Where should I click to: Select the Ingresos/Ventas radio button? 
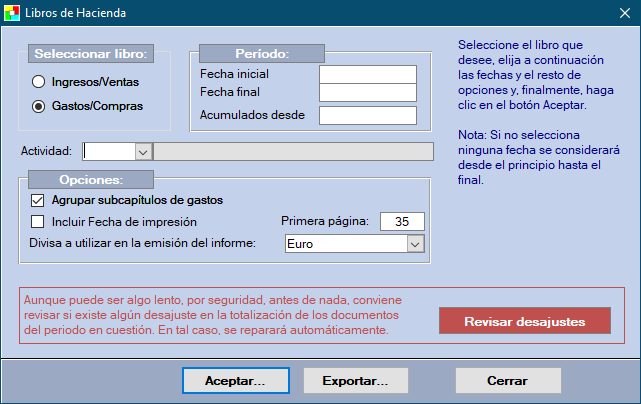click(x=39, y=82)
